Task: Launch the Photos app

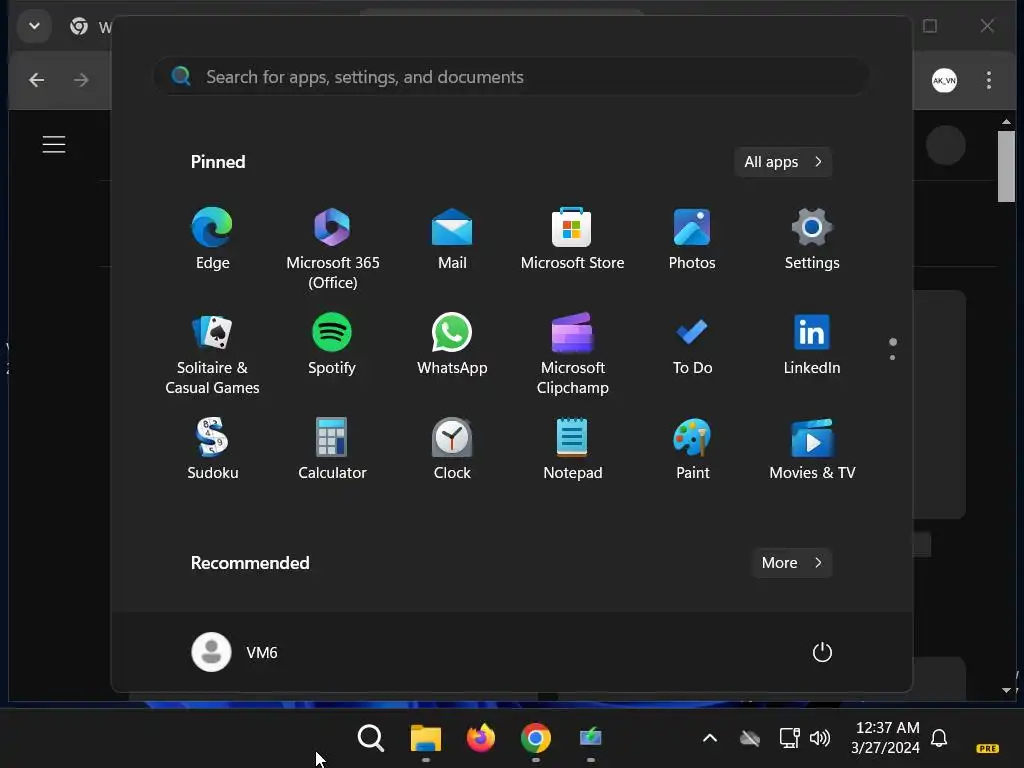Action: [x=692, y=238]
